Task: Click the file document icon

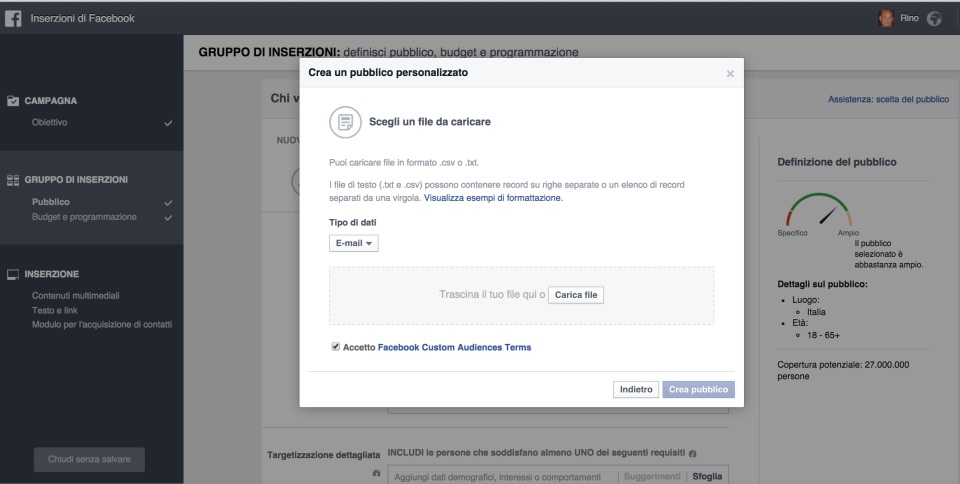Action: (344, 122)
